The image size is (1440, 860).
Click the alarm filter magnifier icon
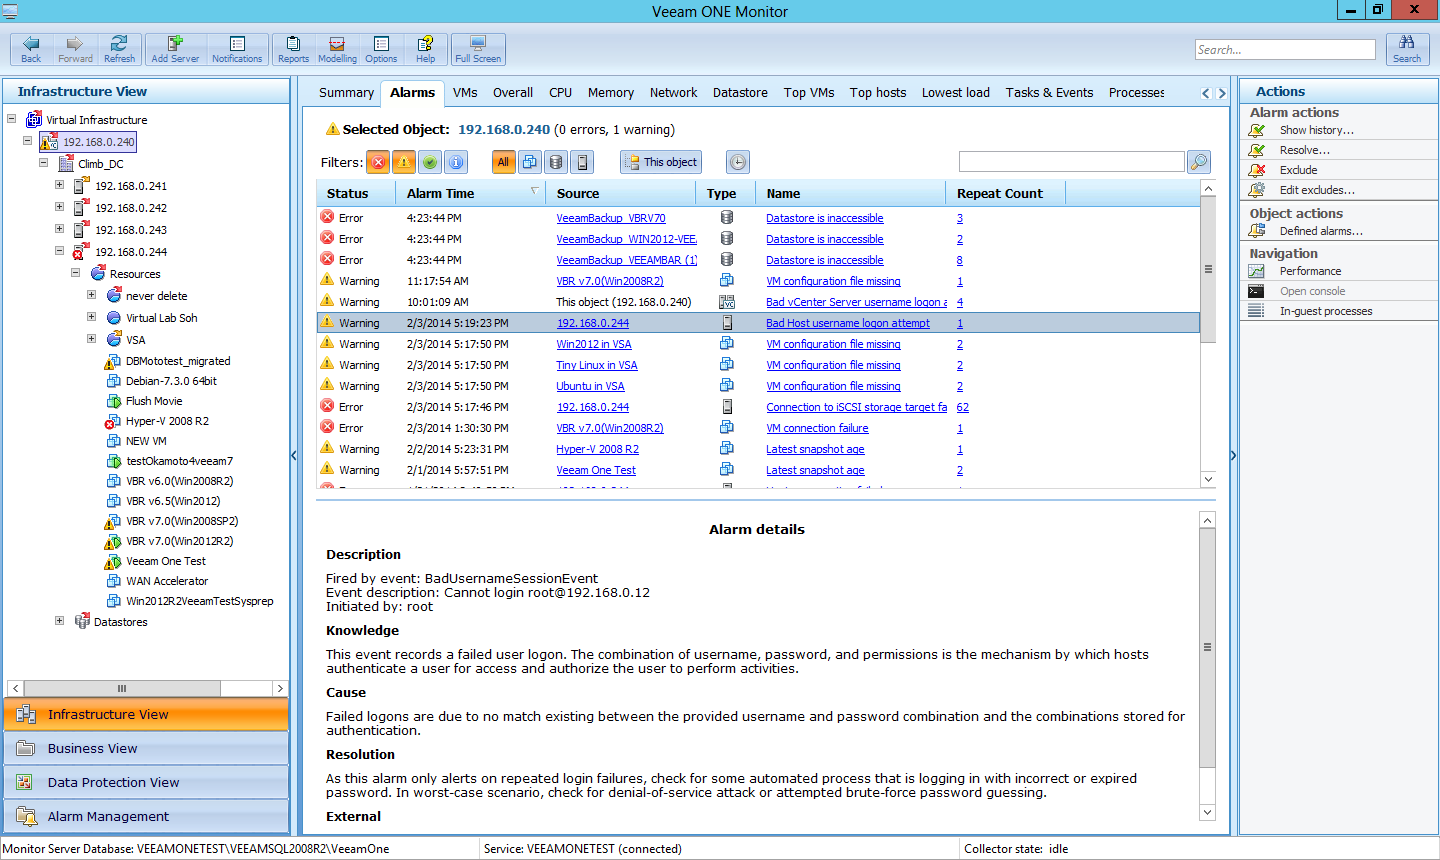pyautogui.click(x=1198, y=161)
